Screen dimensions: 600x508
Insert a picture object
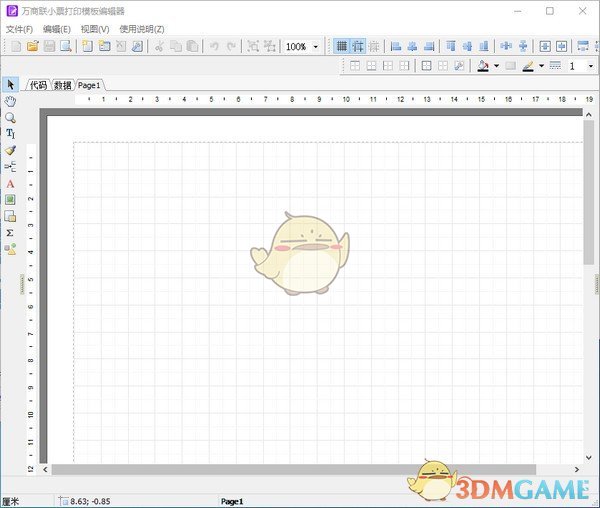tap(10, 200)
